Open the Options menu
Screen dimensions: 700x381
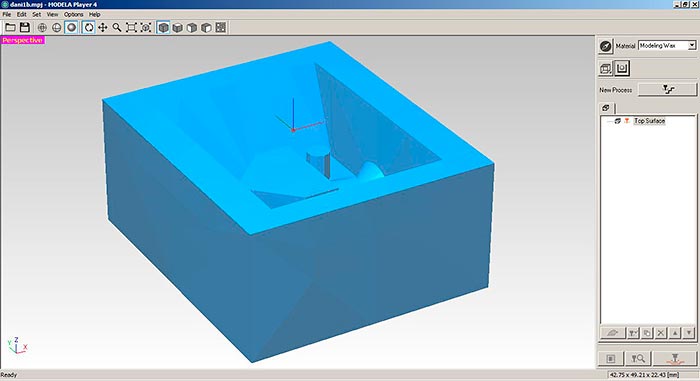point(74,14)
